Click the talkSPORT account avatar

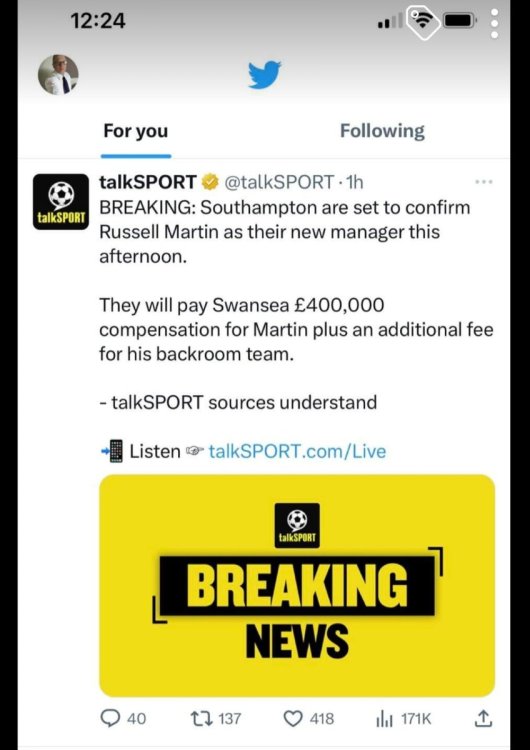(x=61, y=202)
